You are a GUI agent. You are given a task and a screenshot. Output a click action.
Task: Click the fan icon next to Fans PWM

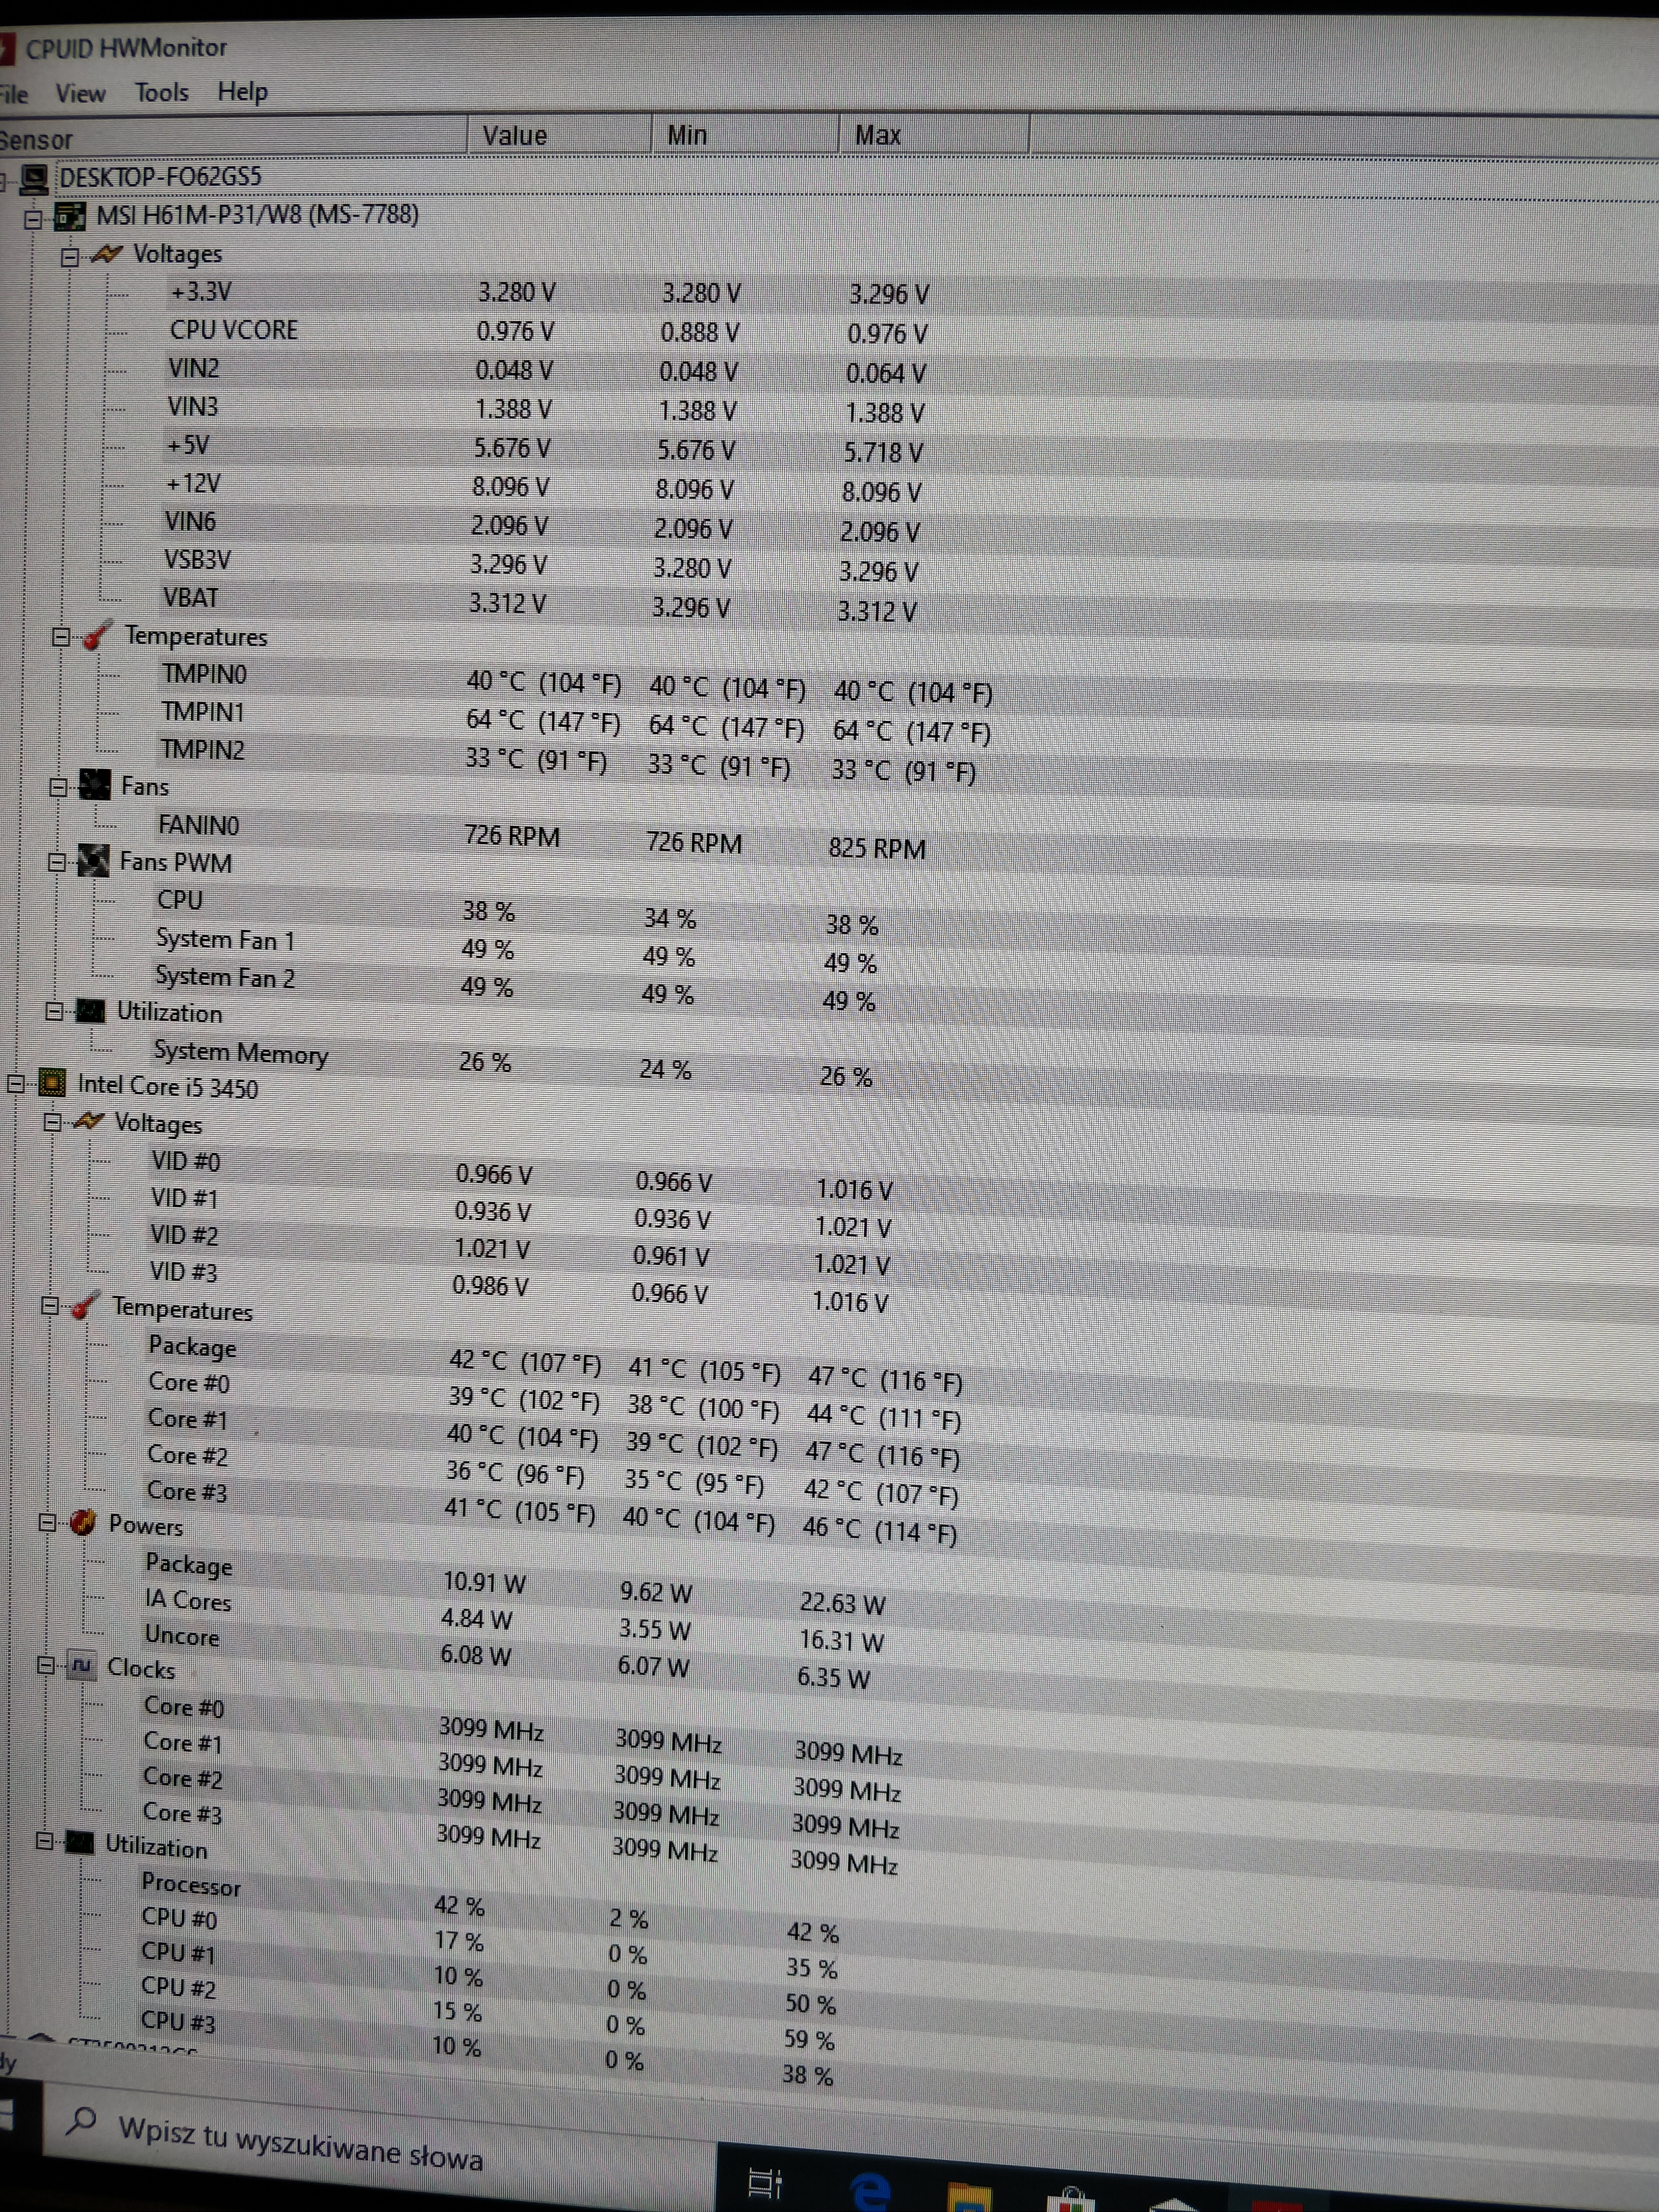(x=93, y=861)
